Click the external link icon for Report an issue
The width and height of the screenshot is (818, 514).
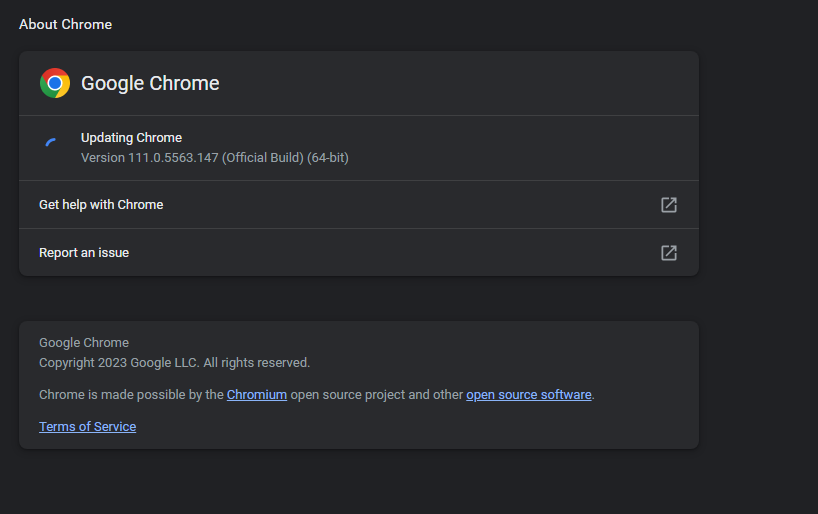pyautogui.click(x=669, y=253)
